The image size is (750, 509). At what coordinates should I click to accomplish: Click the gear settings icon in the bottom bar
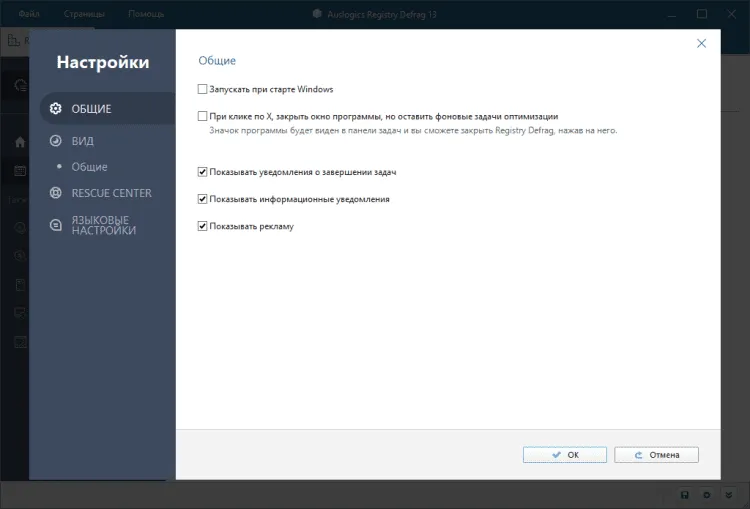706,495
